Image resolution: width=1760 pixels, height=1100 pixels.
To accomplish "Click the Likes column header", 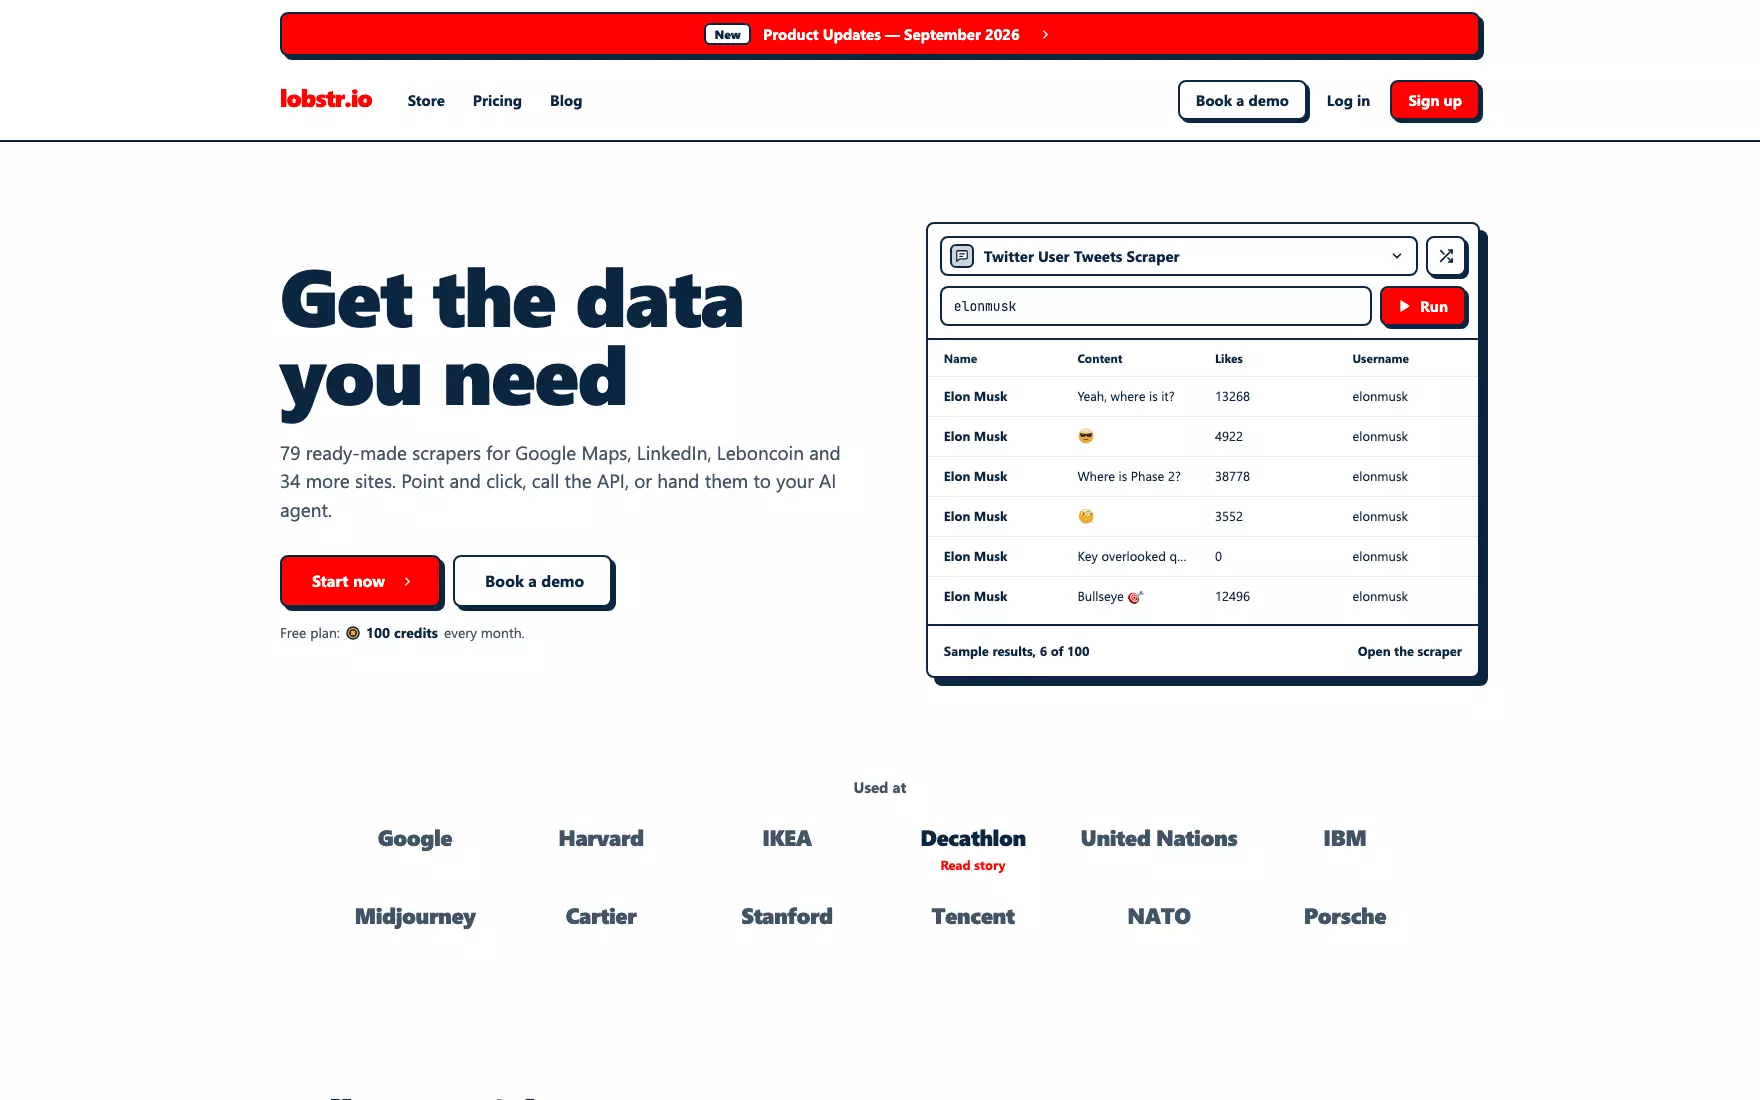I will point(1228,359).
